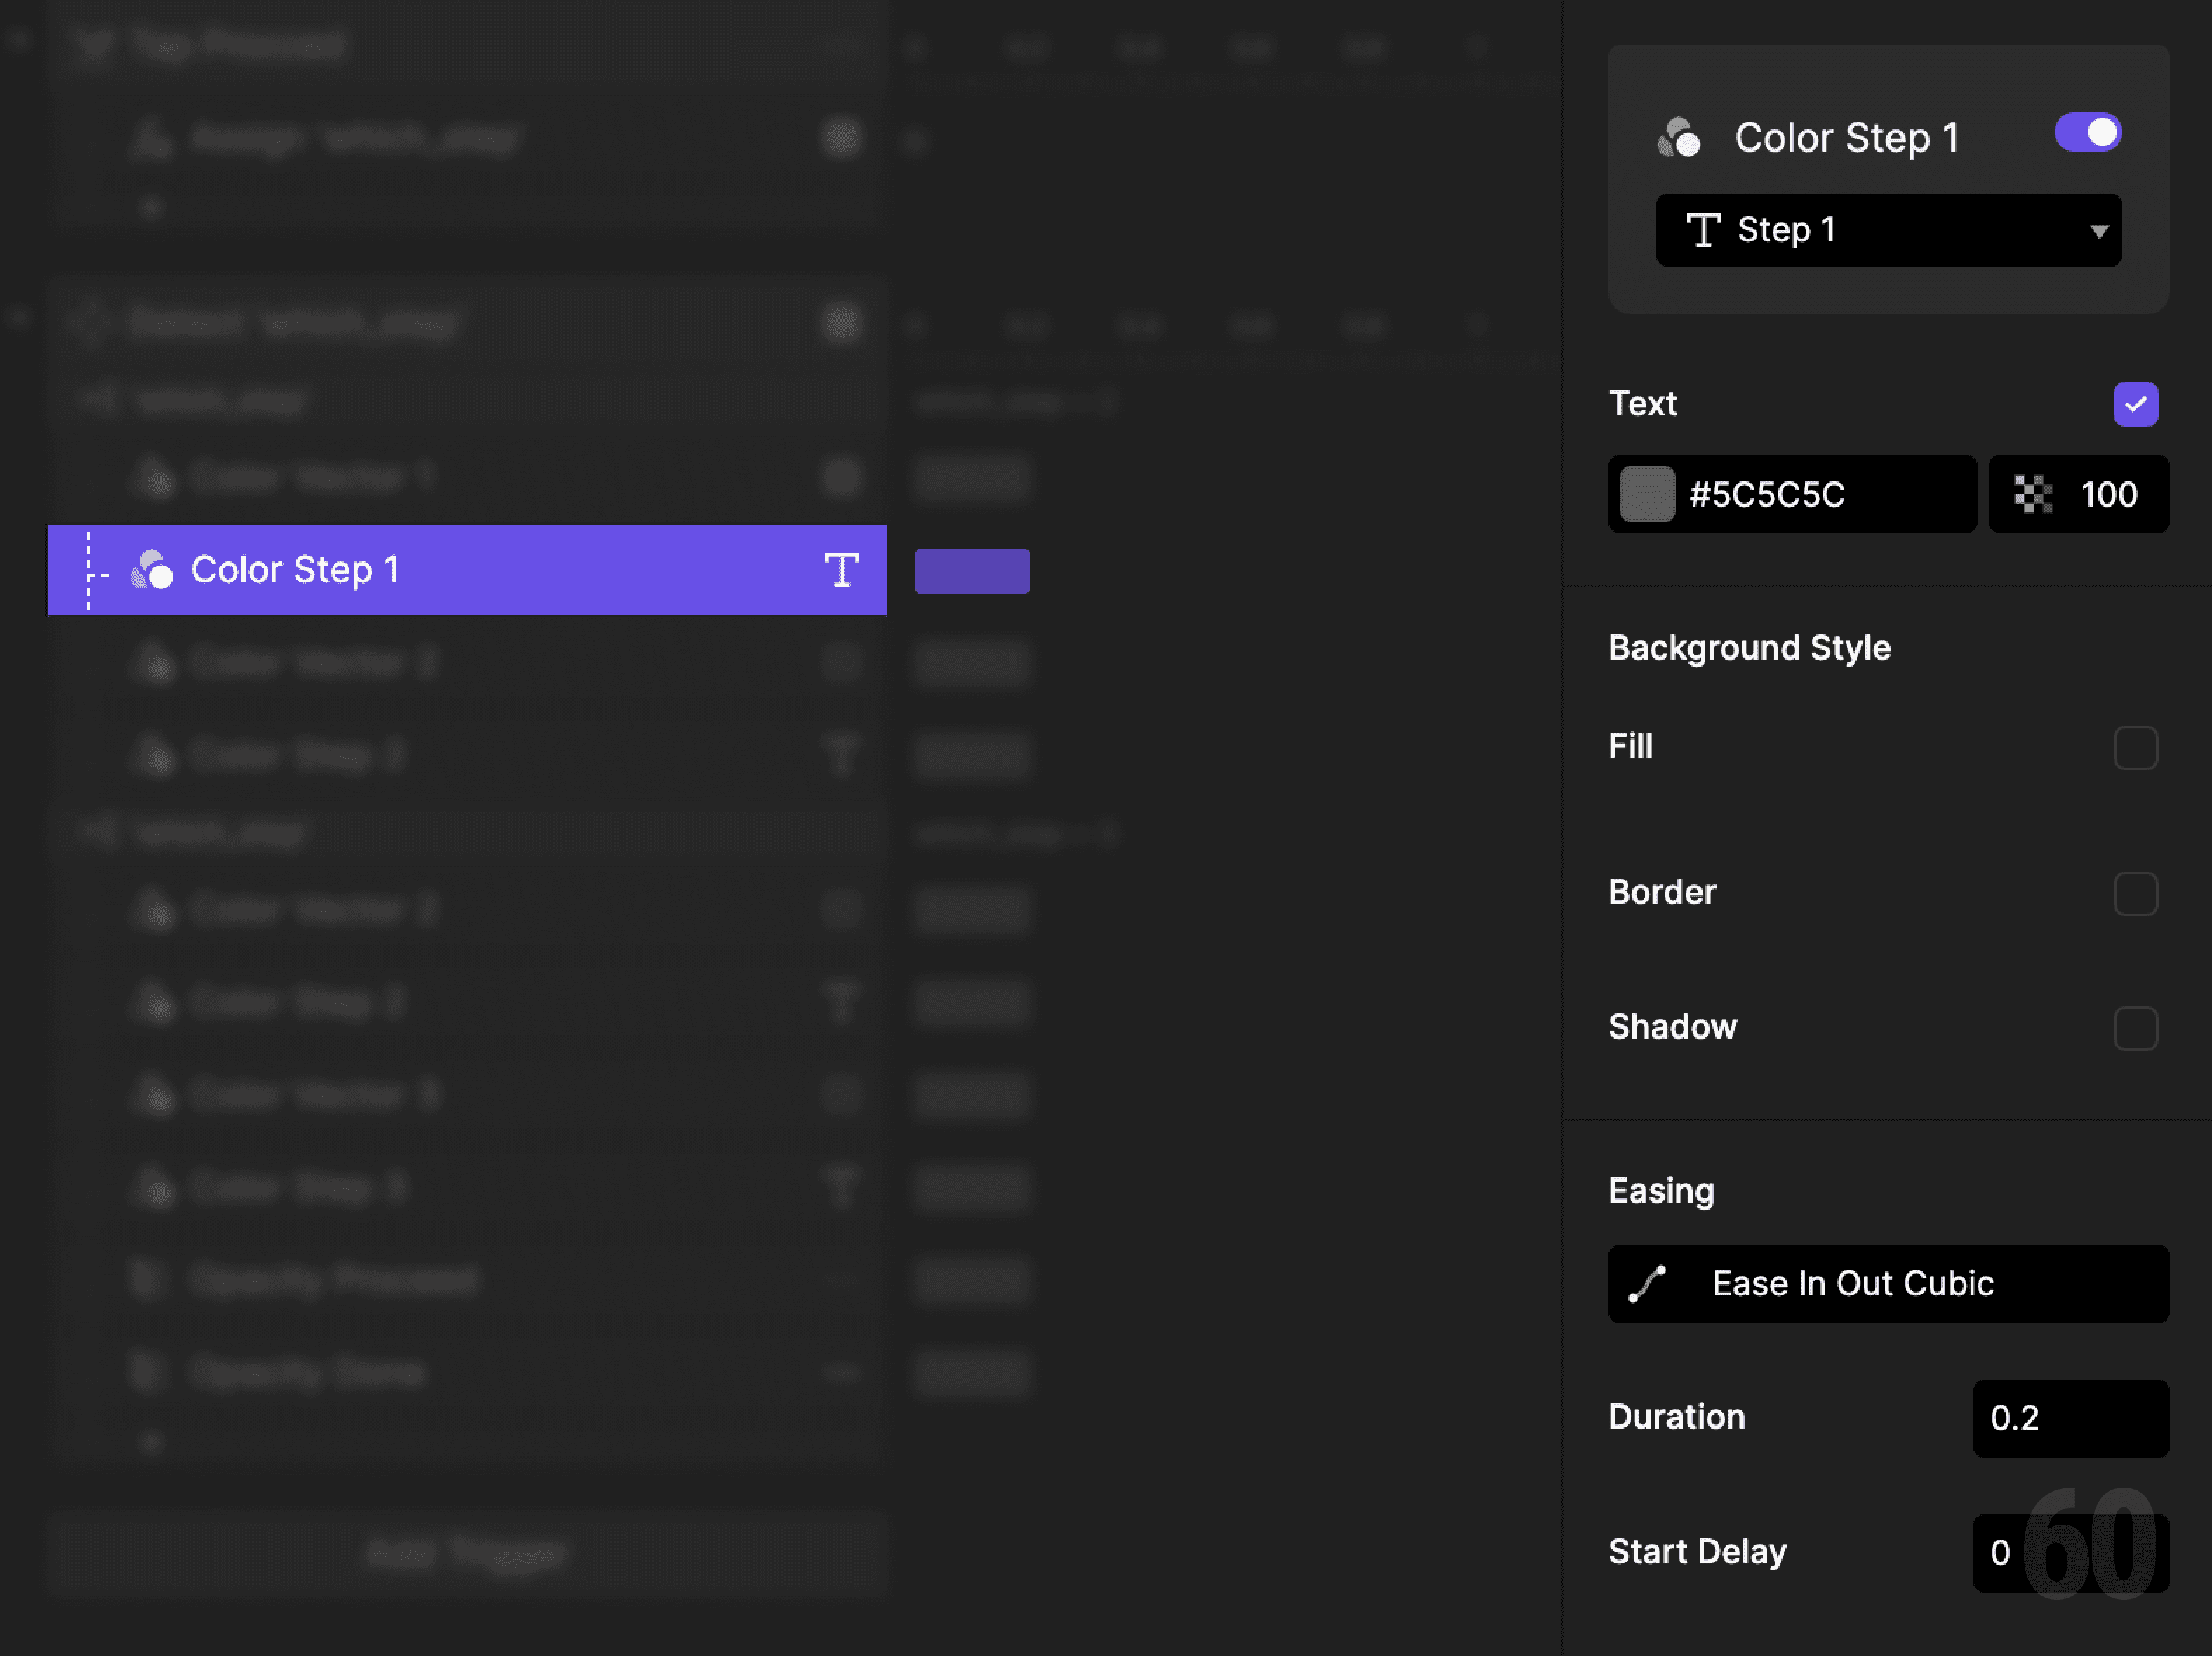Enable the Fill checkbox under Background Style
2212x1656 pixels.
[2136, 747]
